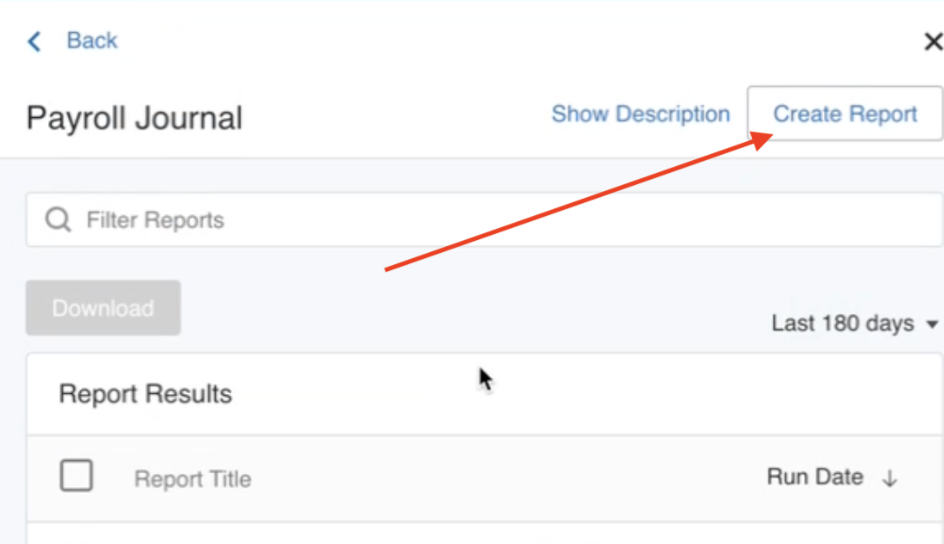Open the Last 180 days dropdown

tap(842, 324)
